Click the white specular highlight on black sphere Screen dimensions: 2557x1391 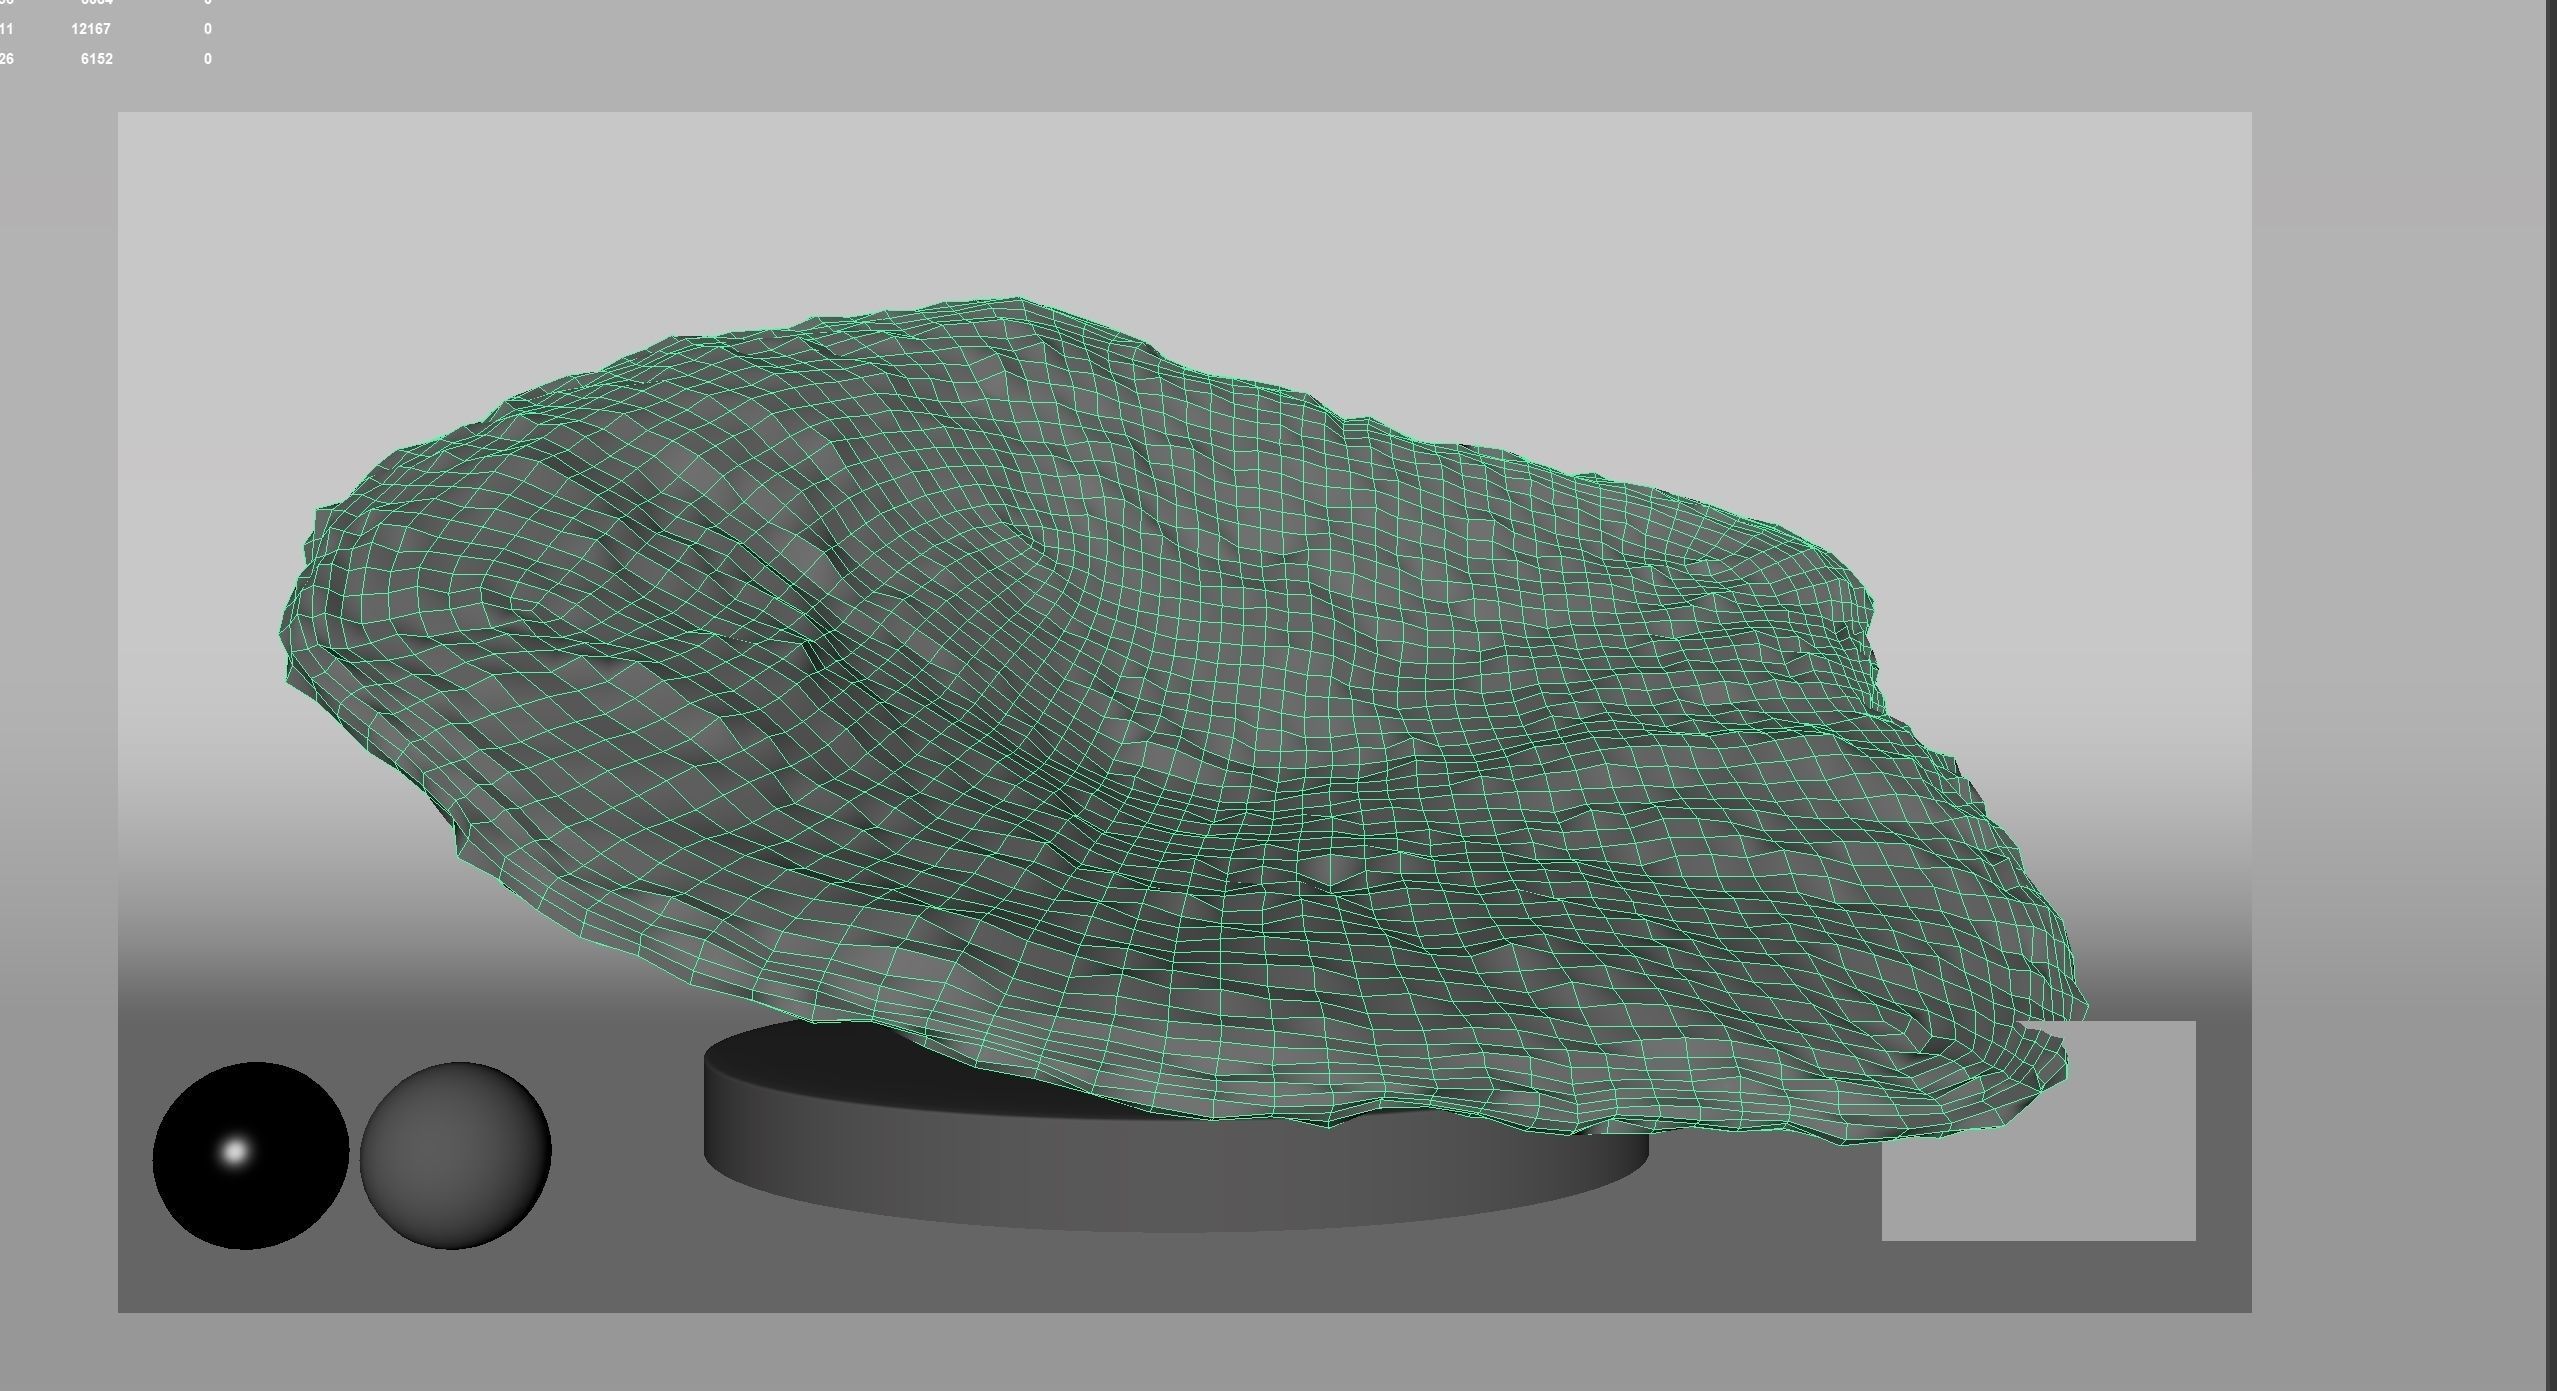234,1152
